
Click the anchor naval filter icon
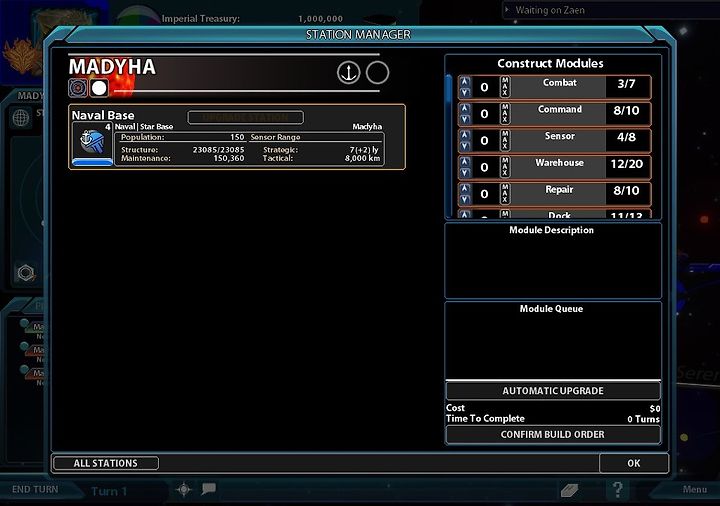tap(349, 73)
